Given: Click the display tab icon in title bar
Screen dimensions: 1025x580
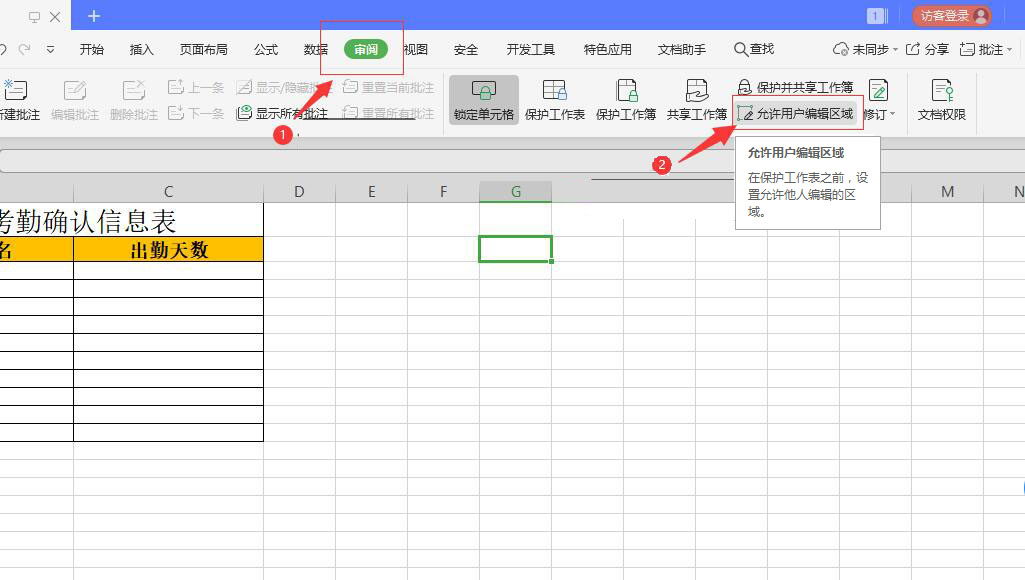Looking at the screenshot, I should point(34,17).
